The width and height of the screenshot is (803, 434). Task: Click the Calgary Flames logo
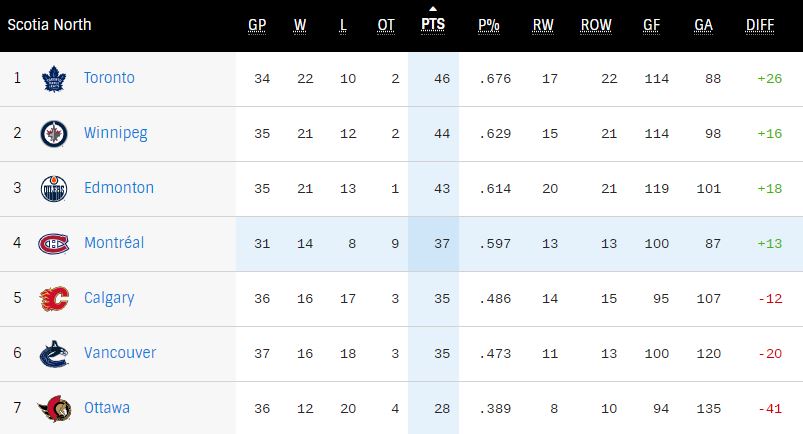click(x=53, y=298)
